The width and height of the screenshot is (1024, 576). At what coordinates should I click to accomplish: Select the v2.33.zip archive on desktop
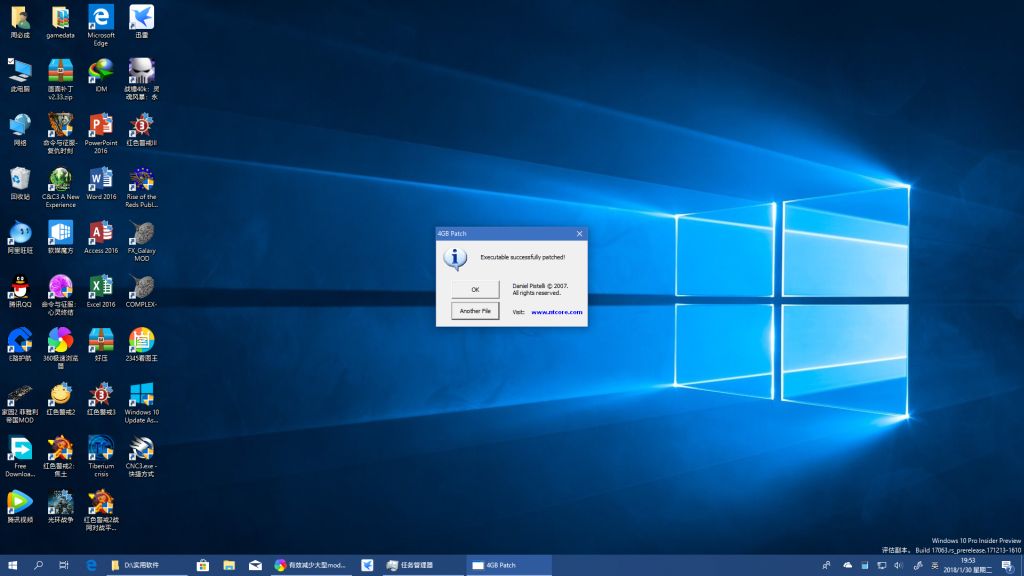coord(60,79)
